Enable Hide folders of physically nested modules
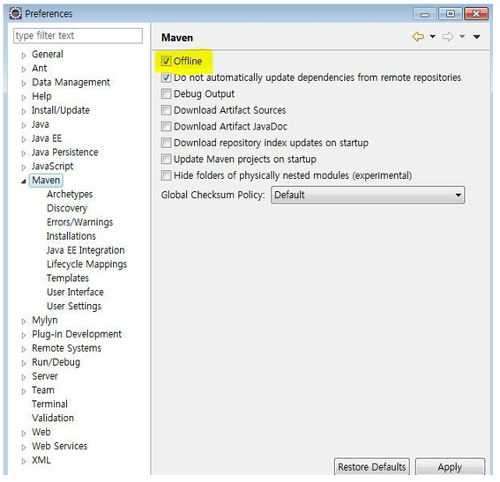The image size is (500, 482). pyautogui.click(x=166, y=175)
